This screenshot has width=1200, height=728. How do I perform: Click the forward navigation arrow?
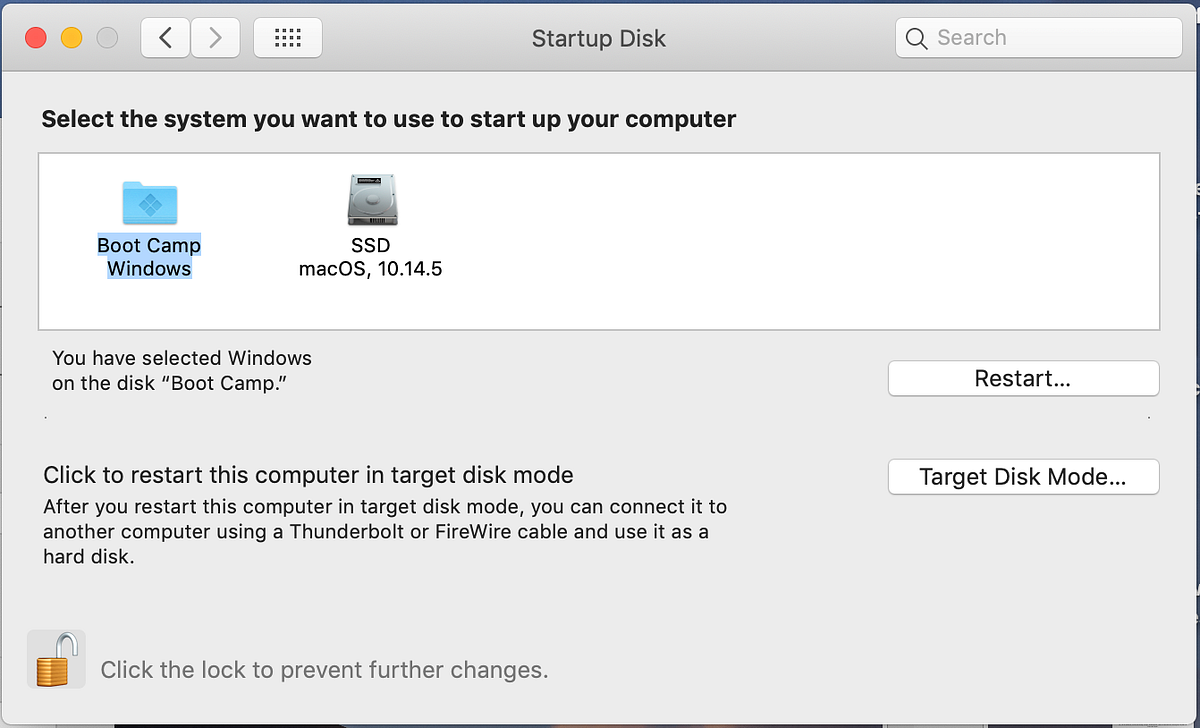pyautogui.click(x=215, y=37)
